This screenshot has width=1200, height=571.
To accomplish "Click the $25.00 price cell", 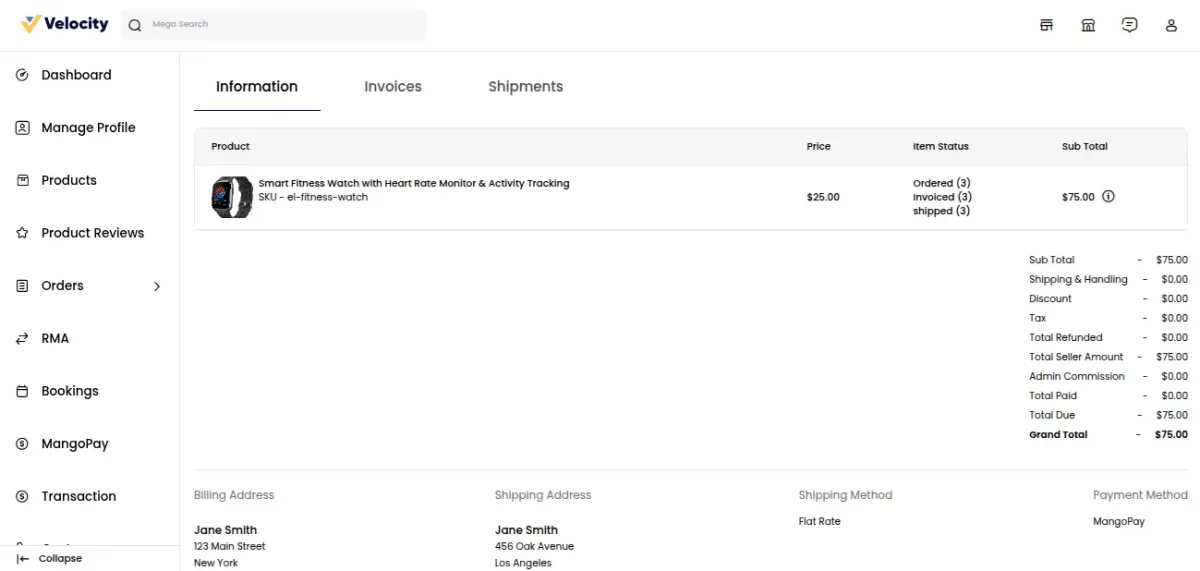I will (x=823, y=198).
